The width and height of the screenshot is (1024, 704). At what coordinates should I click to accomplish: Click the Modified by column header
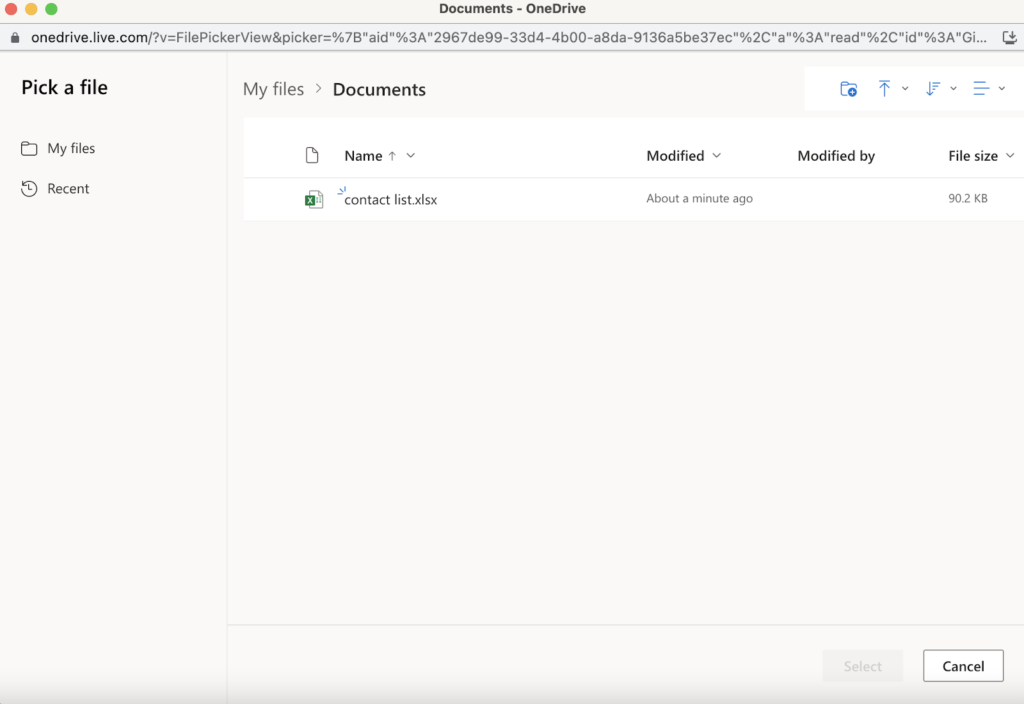pos(836,155)
